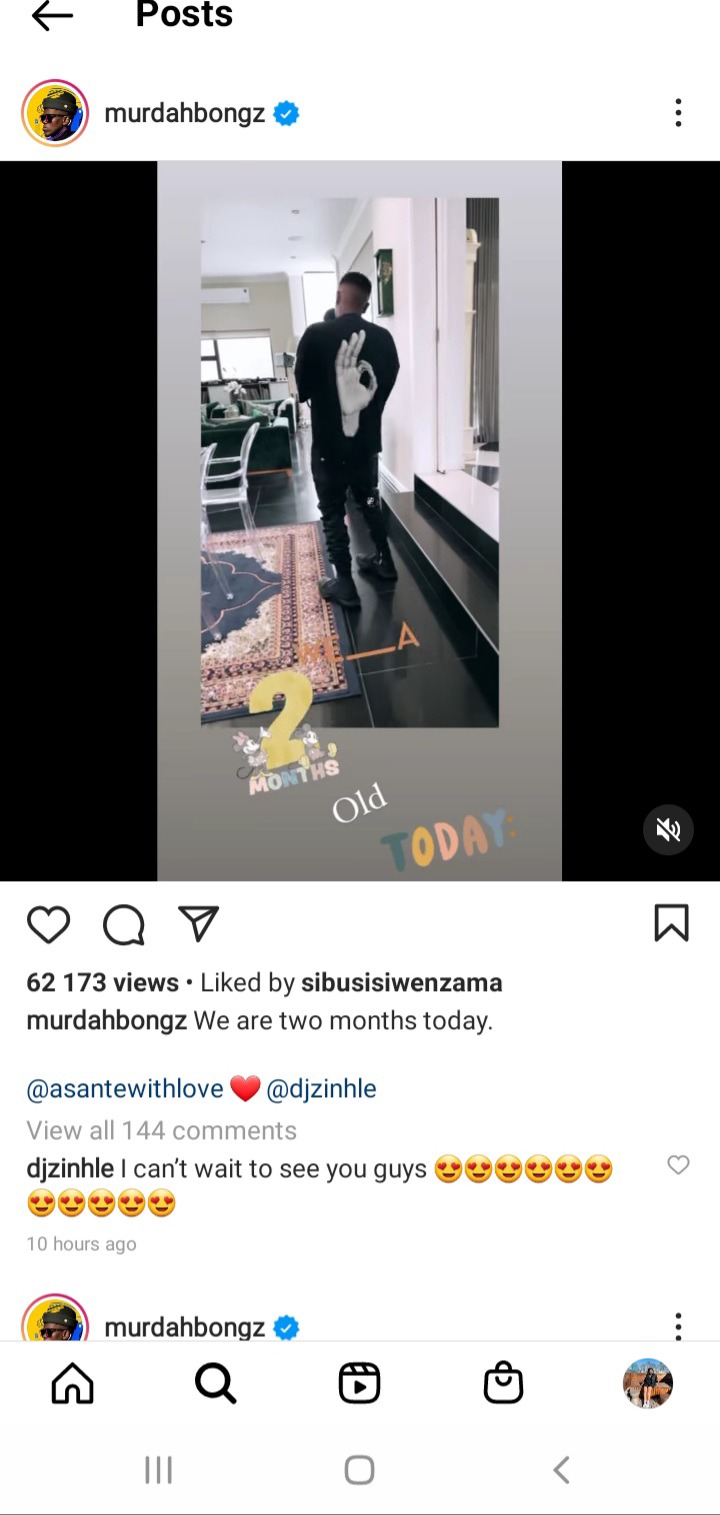Open more options for first murdahbongz post
The width and height of the screenshot is (720, 1515).
coord(678,113)
